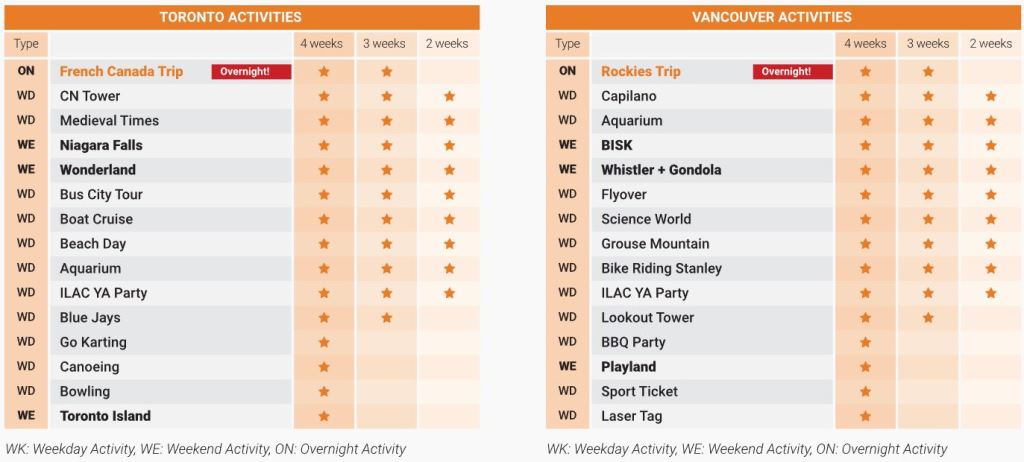Click the Rockies Trip Overnight! badge
The height and width of the screenshot is (462, 1024).
(793, 71)
